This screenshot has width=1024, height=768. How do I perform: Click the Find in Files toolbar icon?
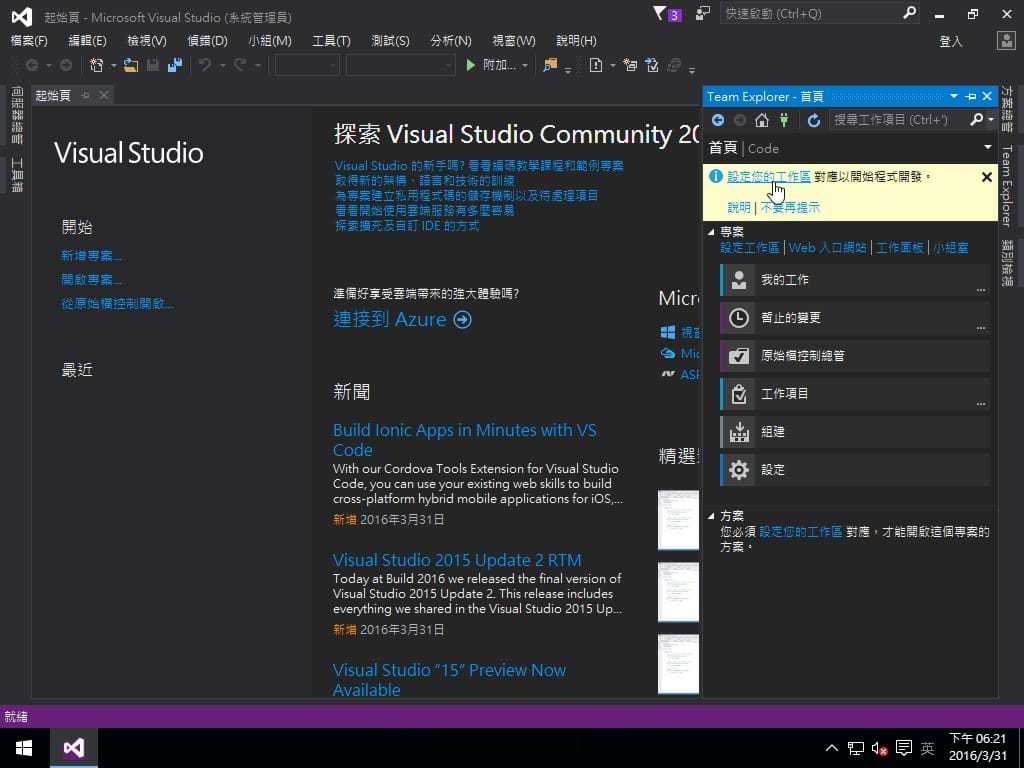coord(551,65)
